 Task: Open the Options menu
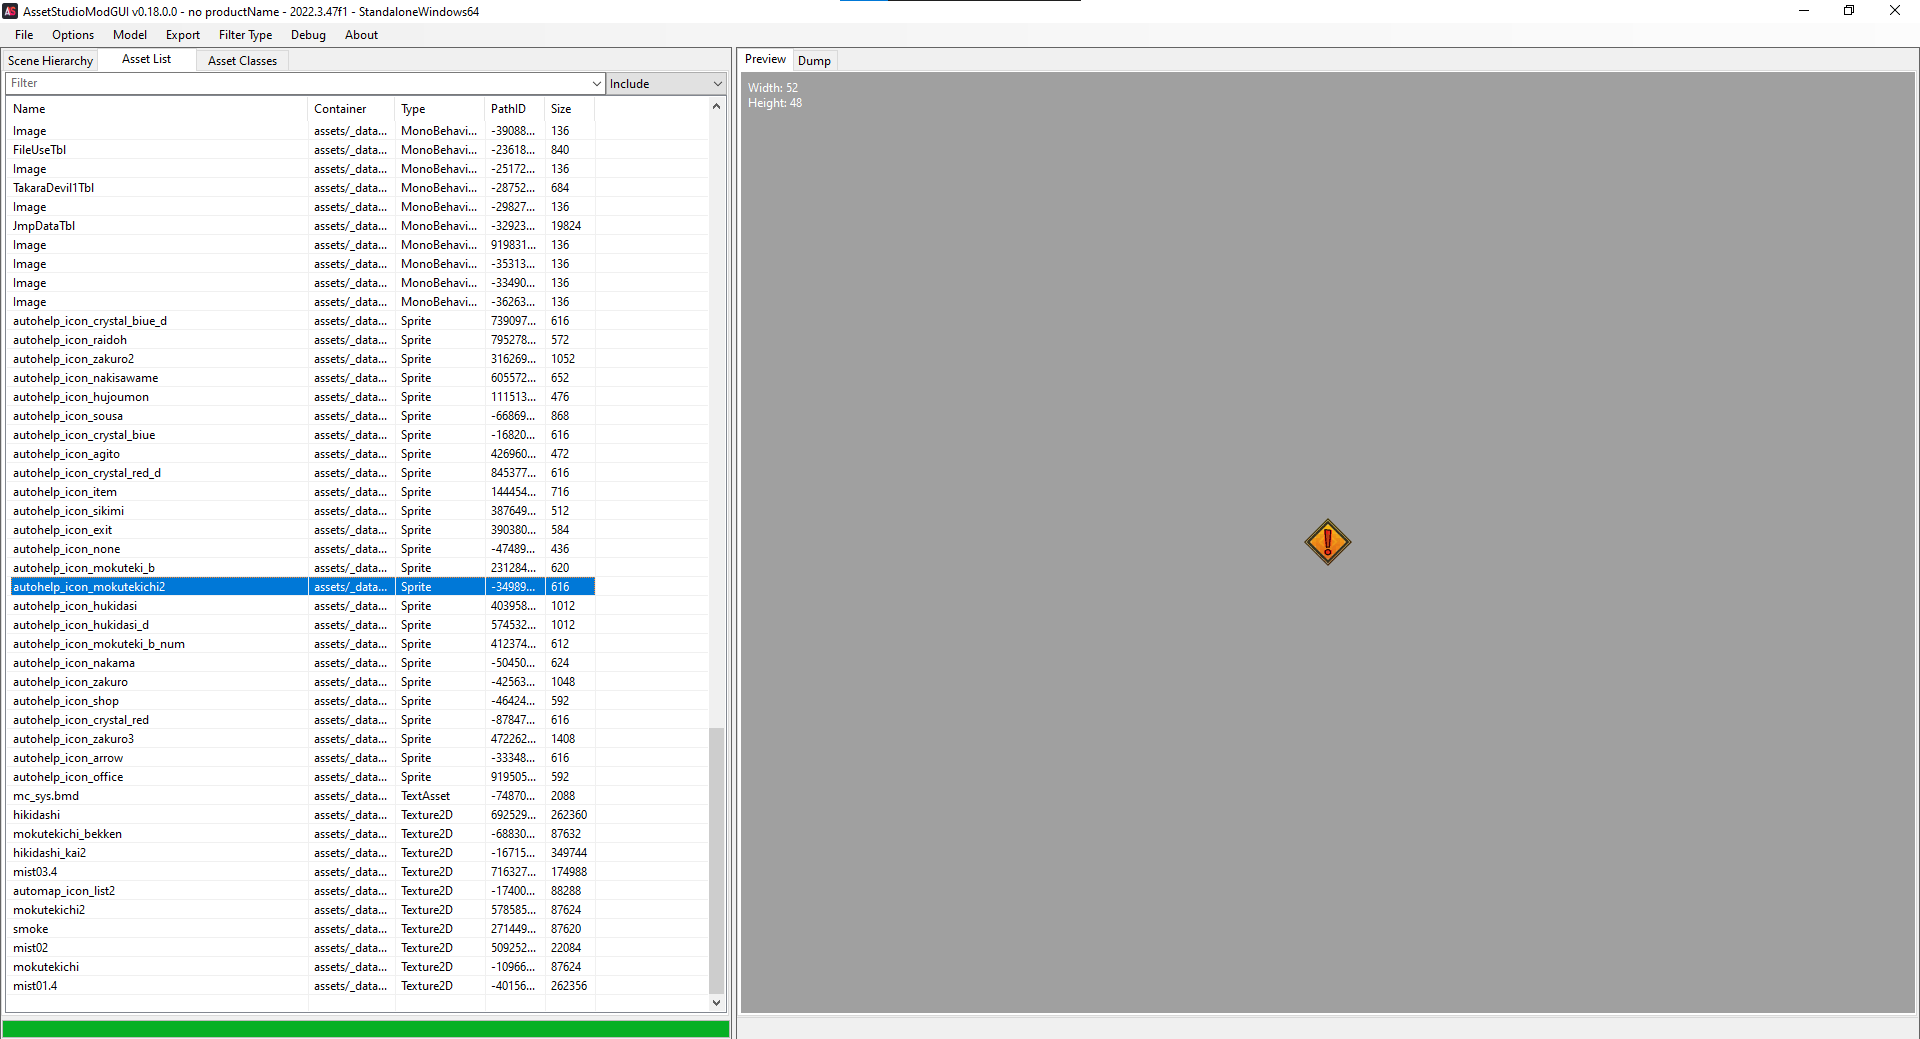point(73,35)
